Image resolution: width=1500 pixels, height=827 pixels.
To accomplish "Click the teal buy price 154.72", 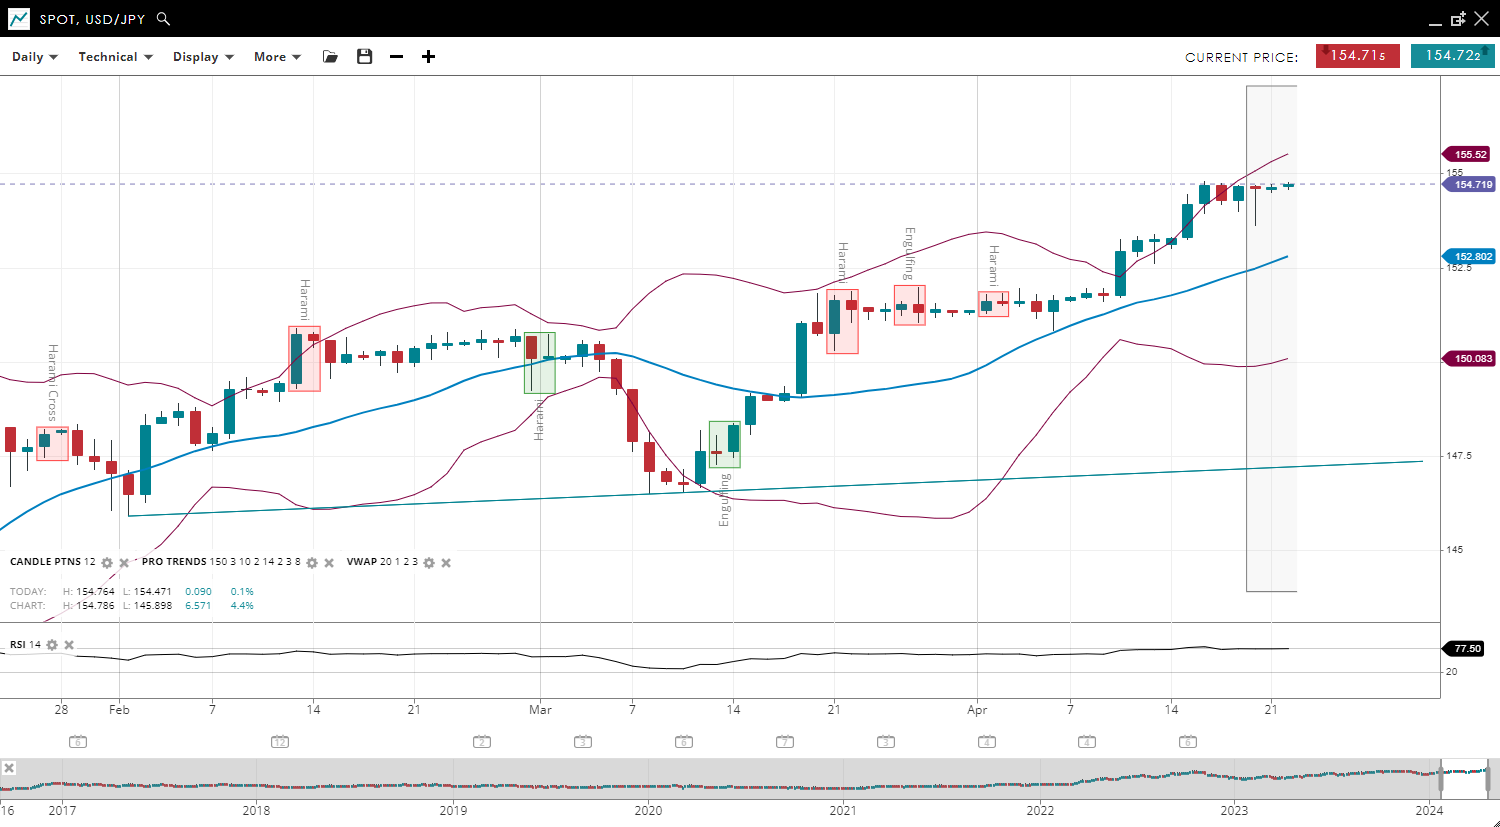I will tap(1452, 56).
